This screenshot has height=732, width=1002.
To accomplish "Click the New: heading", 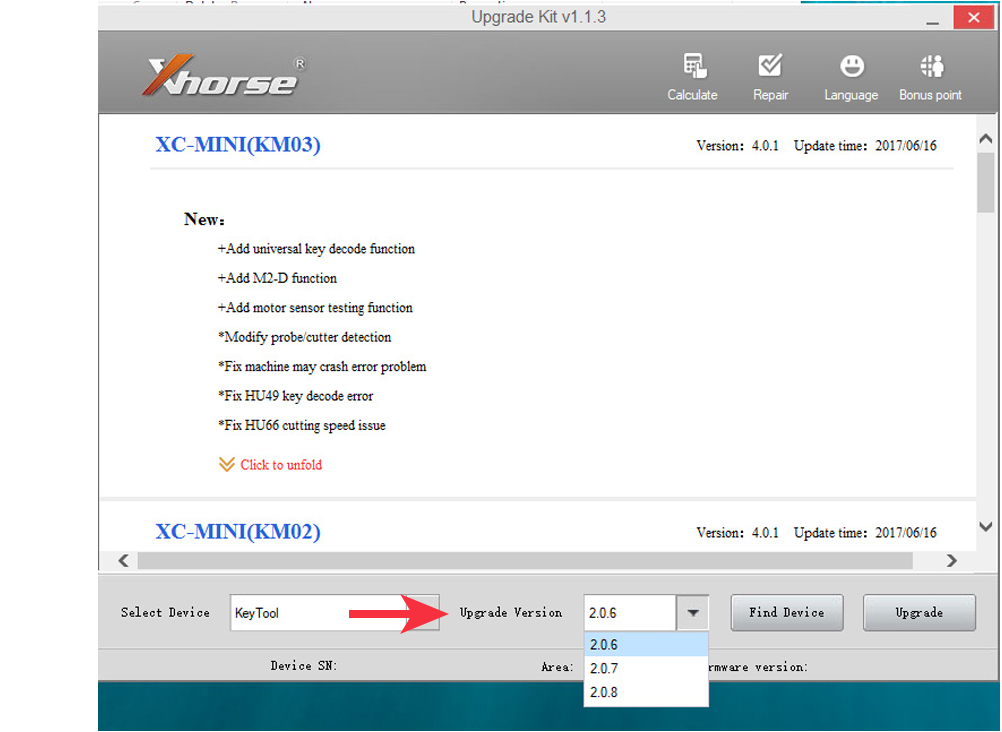I will (x=204, y=219).
